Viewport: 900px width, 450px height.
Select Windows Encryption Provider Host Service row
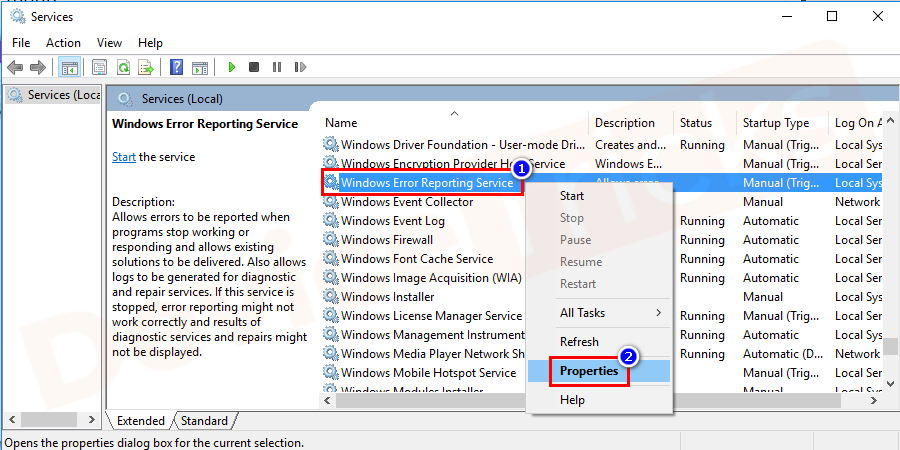602,164
